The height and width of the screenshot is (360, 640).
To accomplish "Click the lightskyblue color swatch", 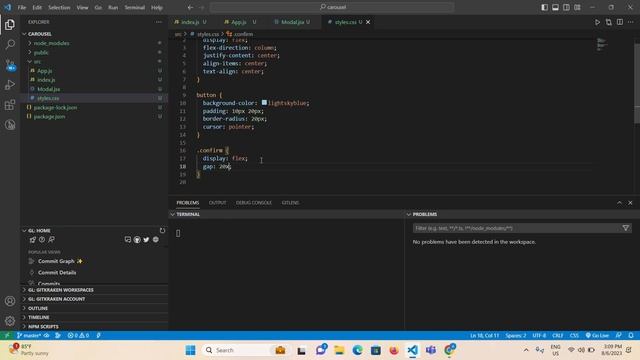I will point(264,103).
